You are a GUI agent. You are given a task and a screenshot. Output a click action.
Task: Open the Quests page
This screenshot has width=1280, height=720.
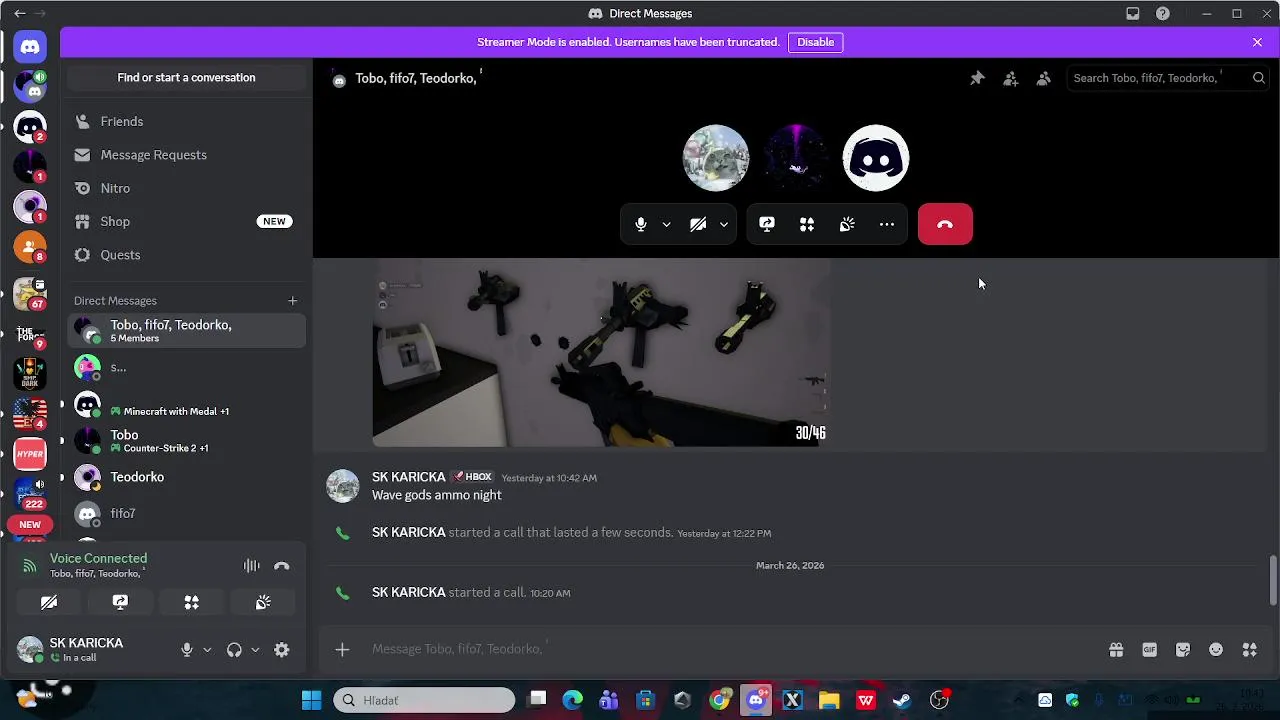pyautogui.click(x=186, y=255)
